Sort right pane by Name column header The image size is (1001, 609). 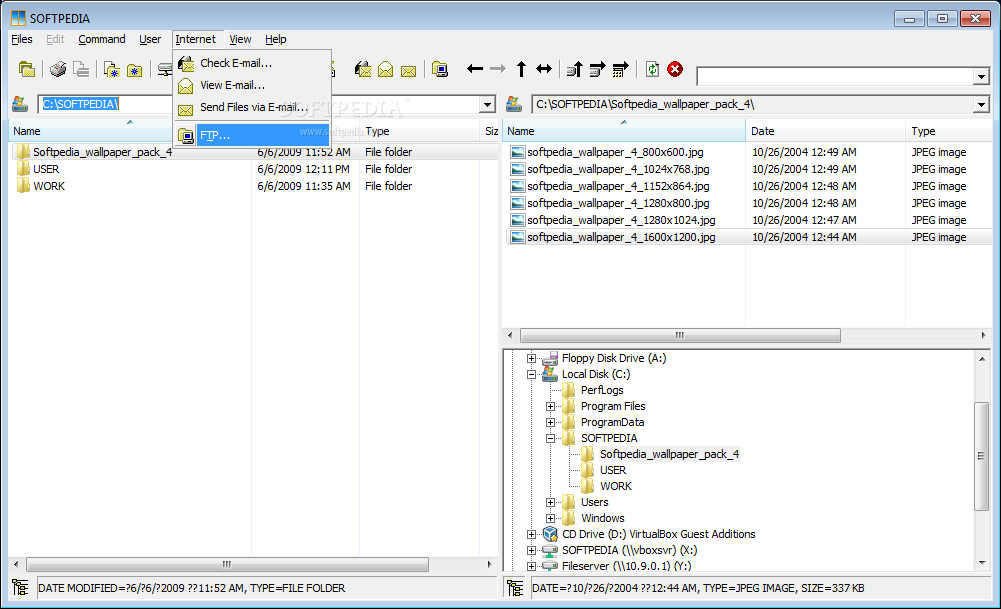[x=624, y=131]
